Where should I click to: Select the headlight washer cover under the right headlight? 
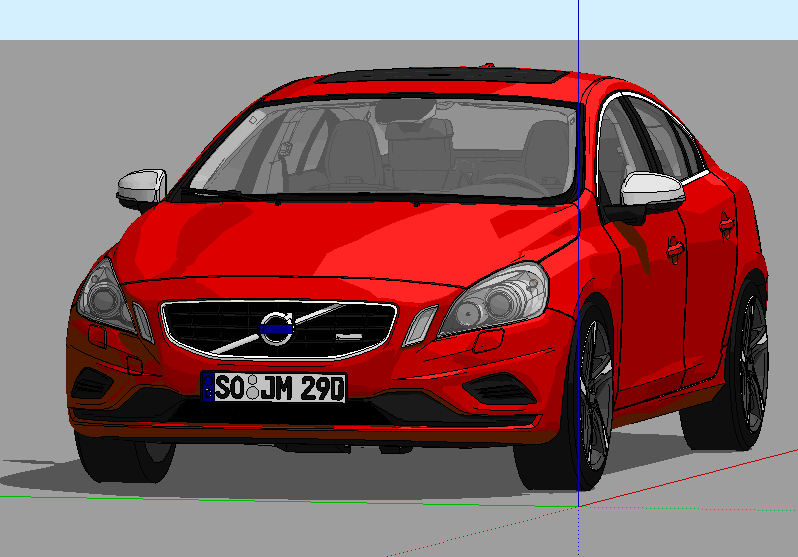pos(489,341)
